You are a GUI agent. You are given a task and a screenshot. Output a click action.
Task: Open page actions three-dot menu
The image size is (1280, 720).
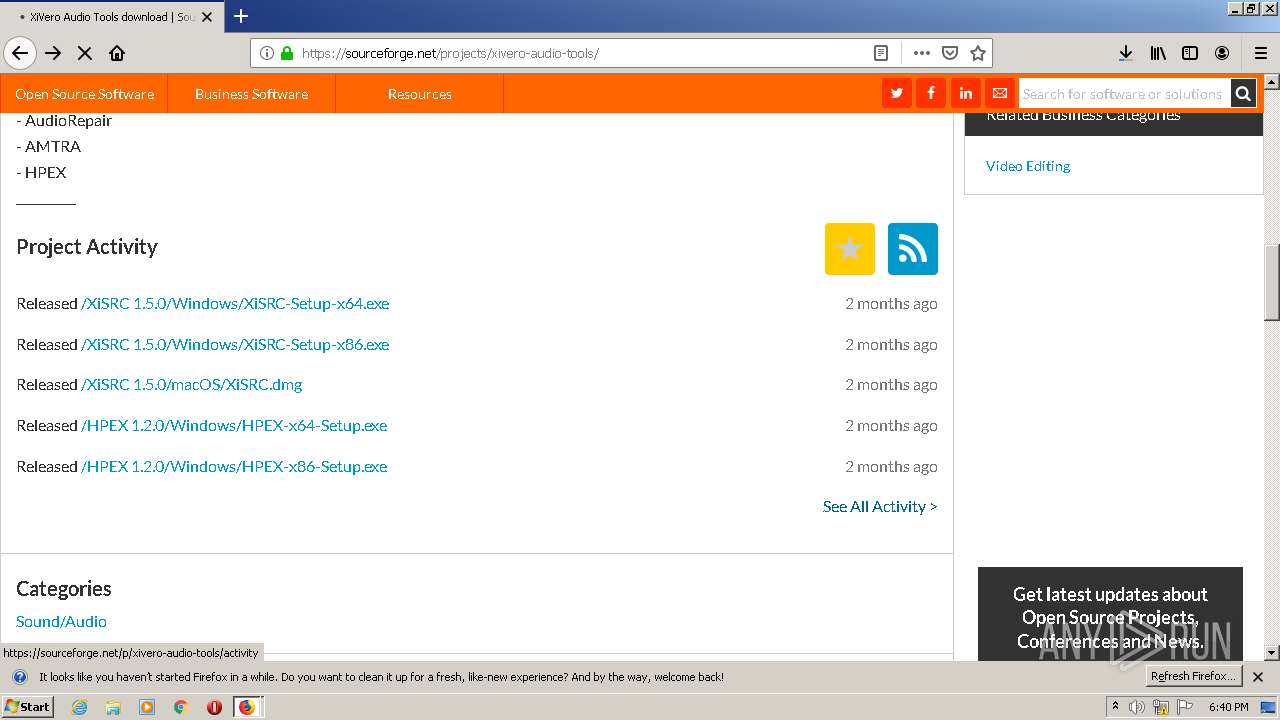click(922, 53)
